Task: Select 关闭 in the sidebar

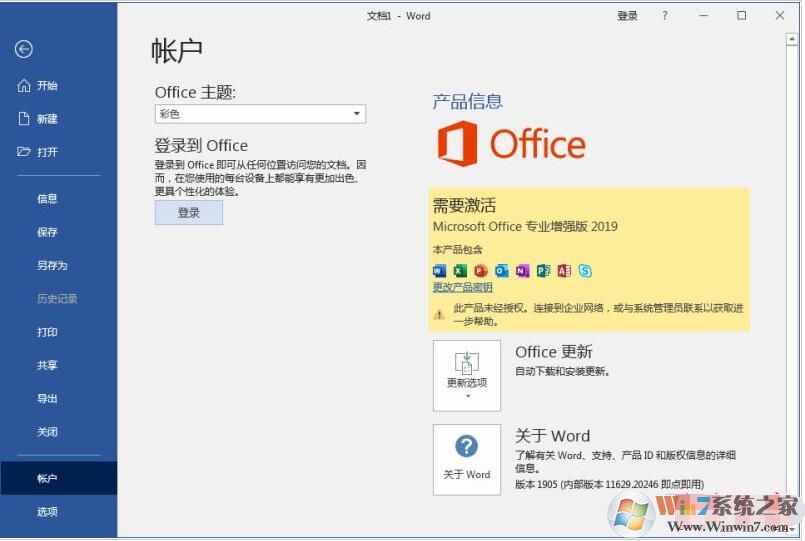Action: tap(47, 432)
